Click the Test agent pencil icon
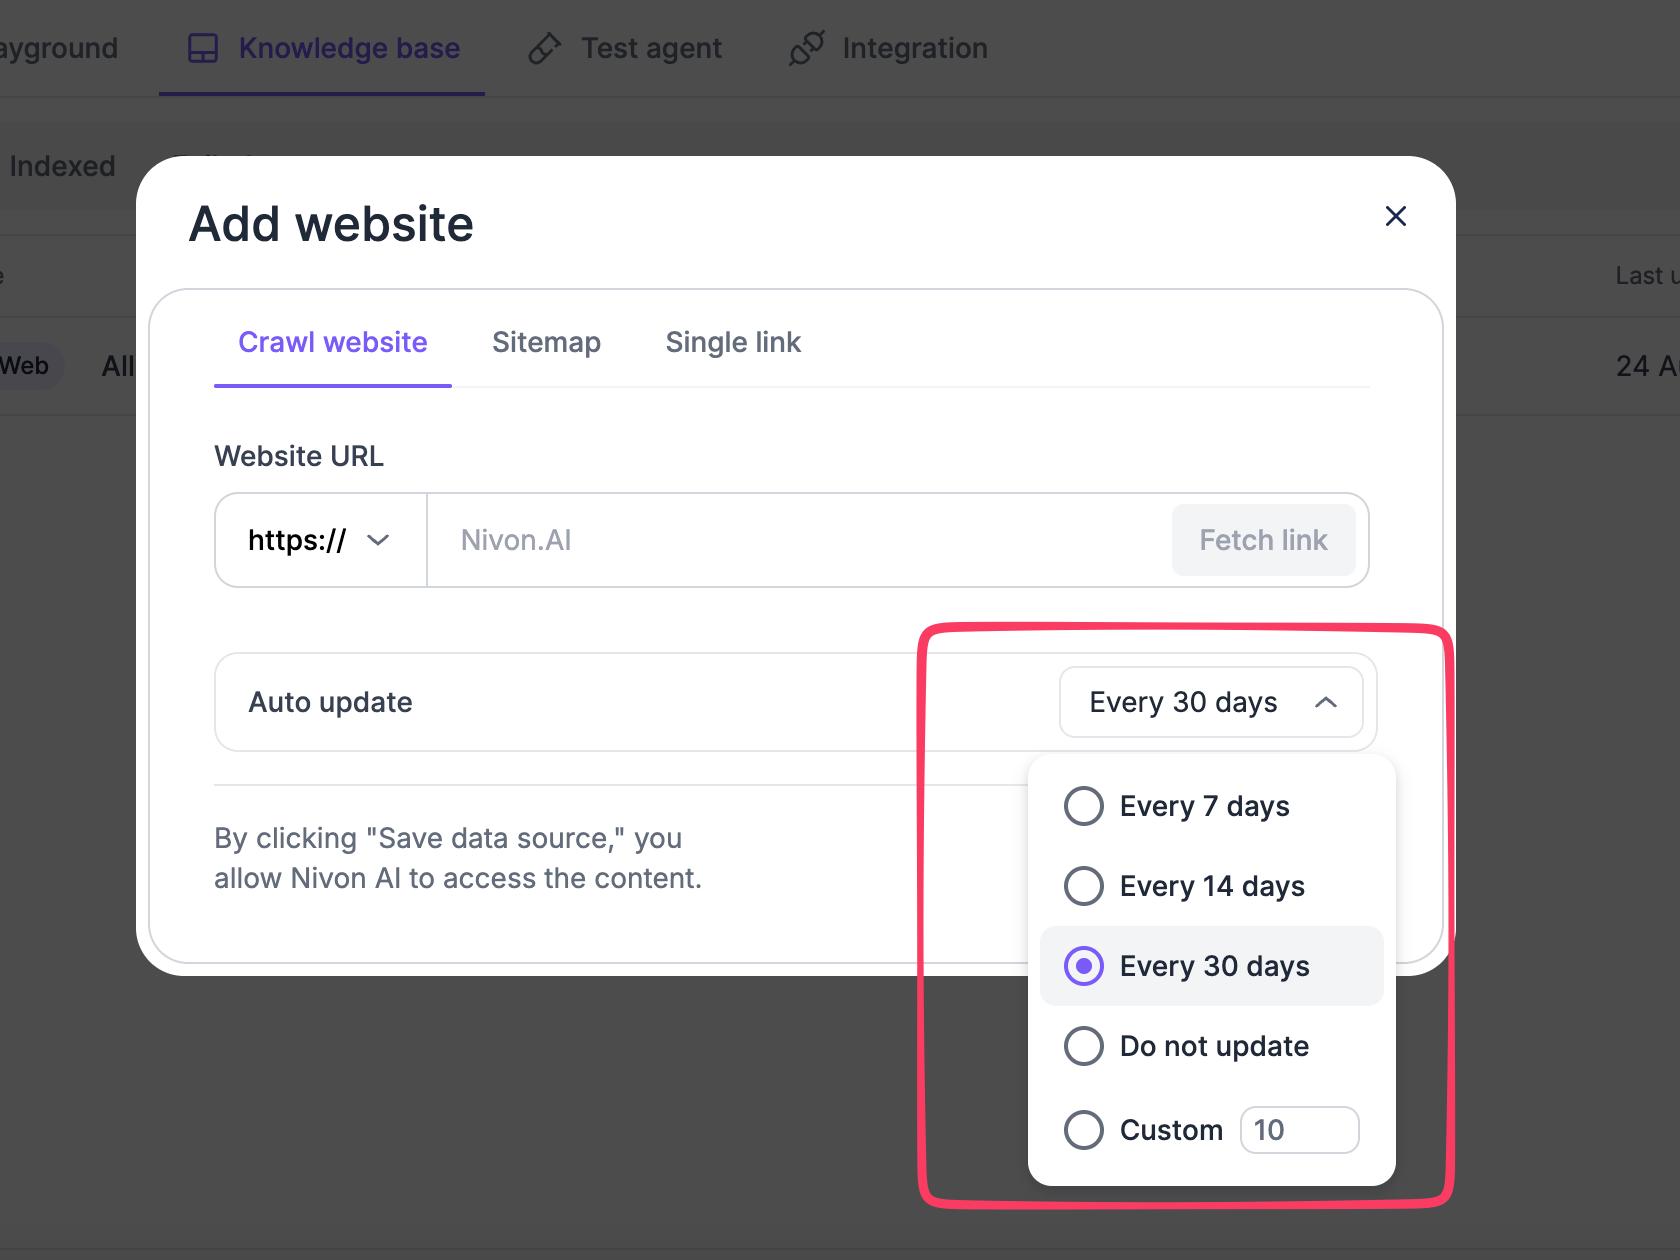Screen dimensions: 1680x1260 [545, 48]
